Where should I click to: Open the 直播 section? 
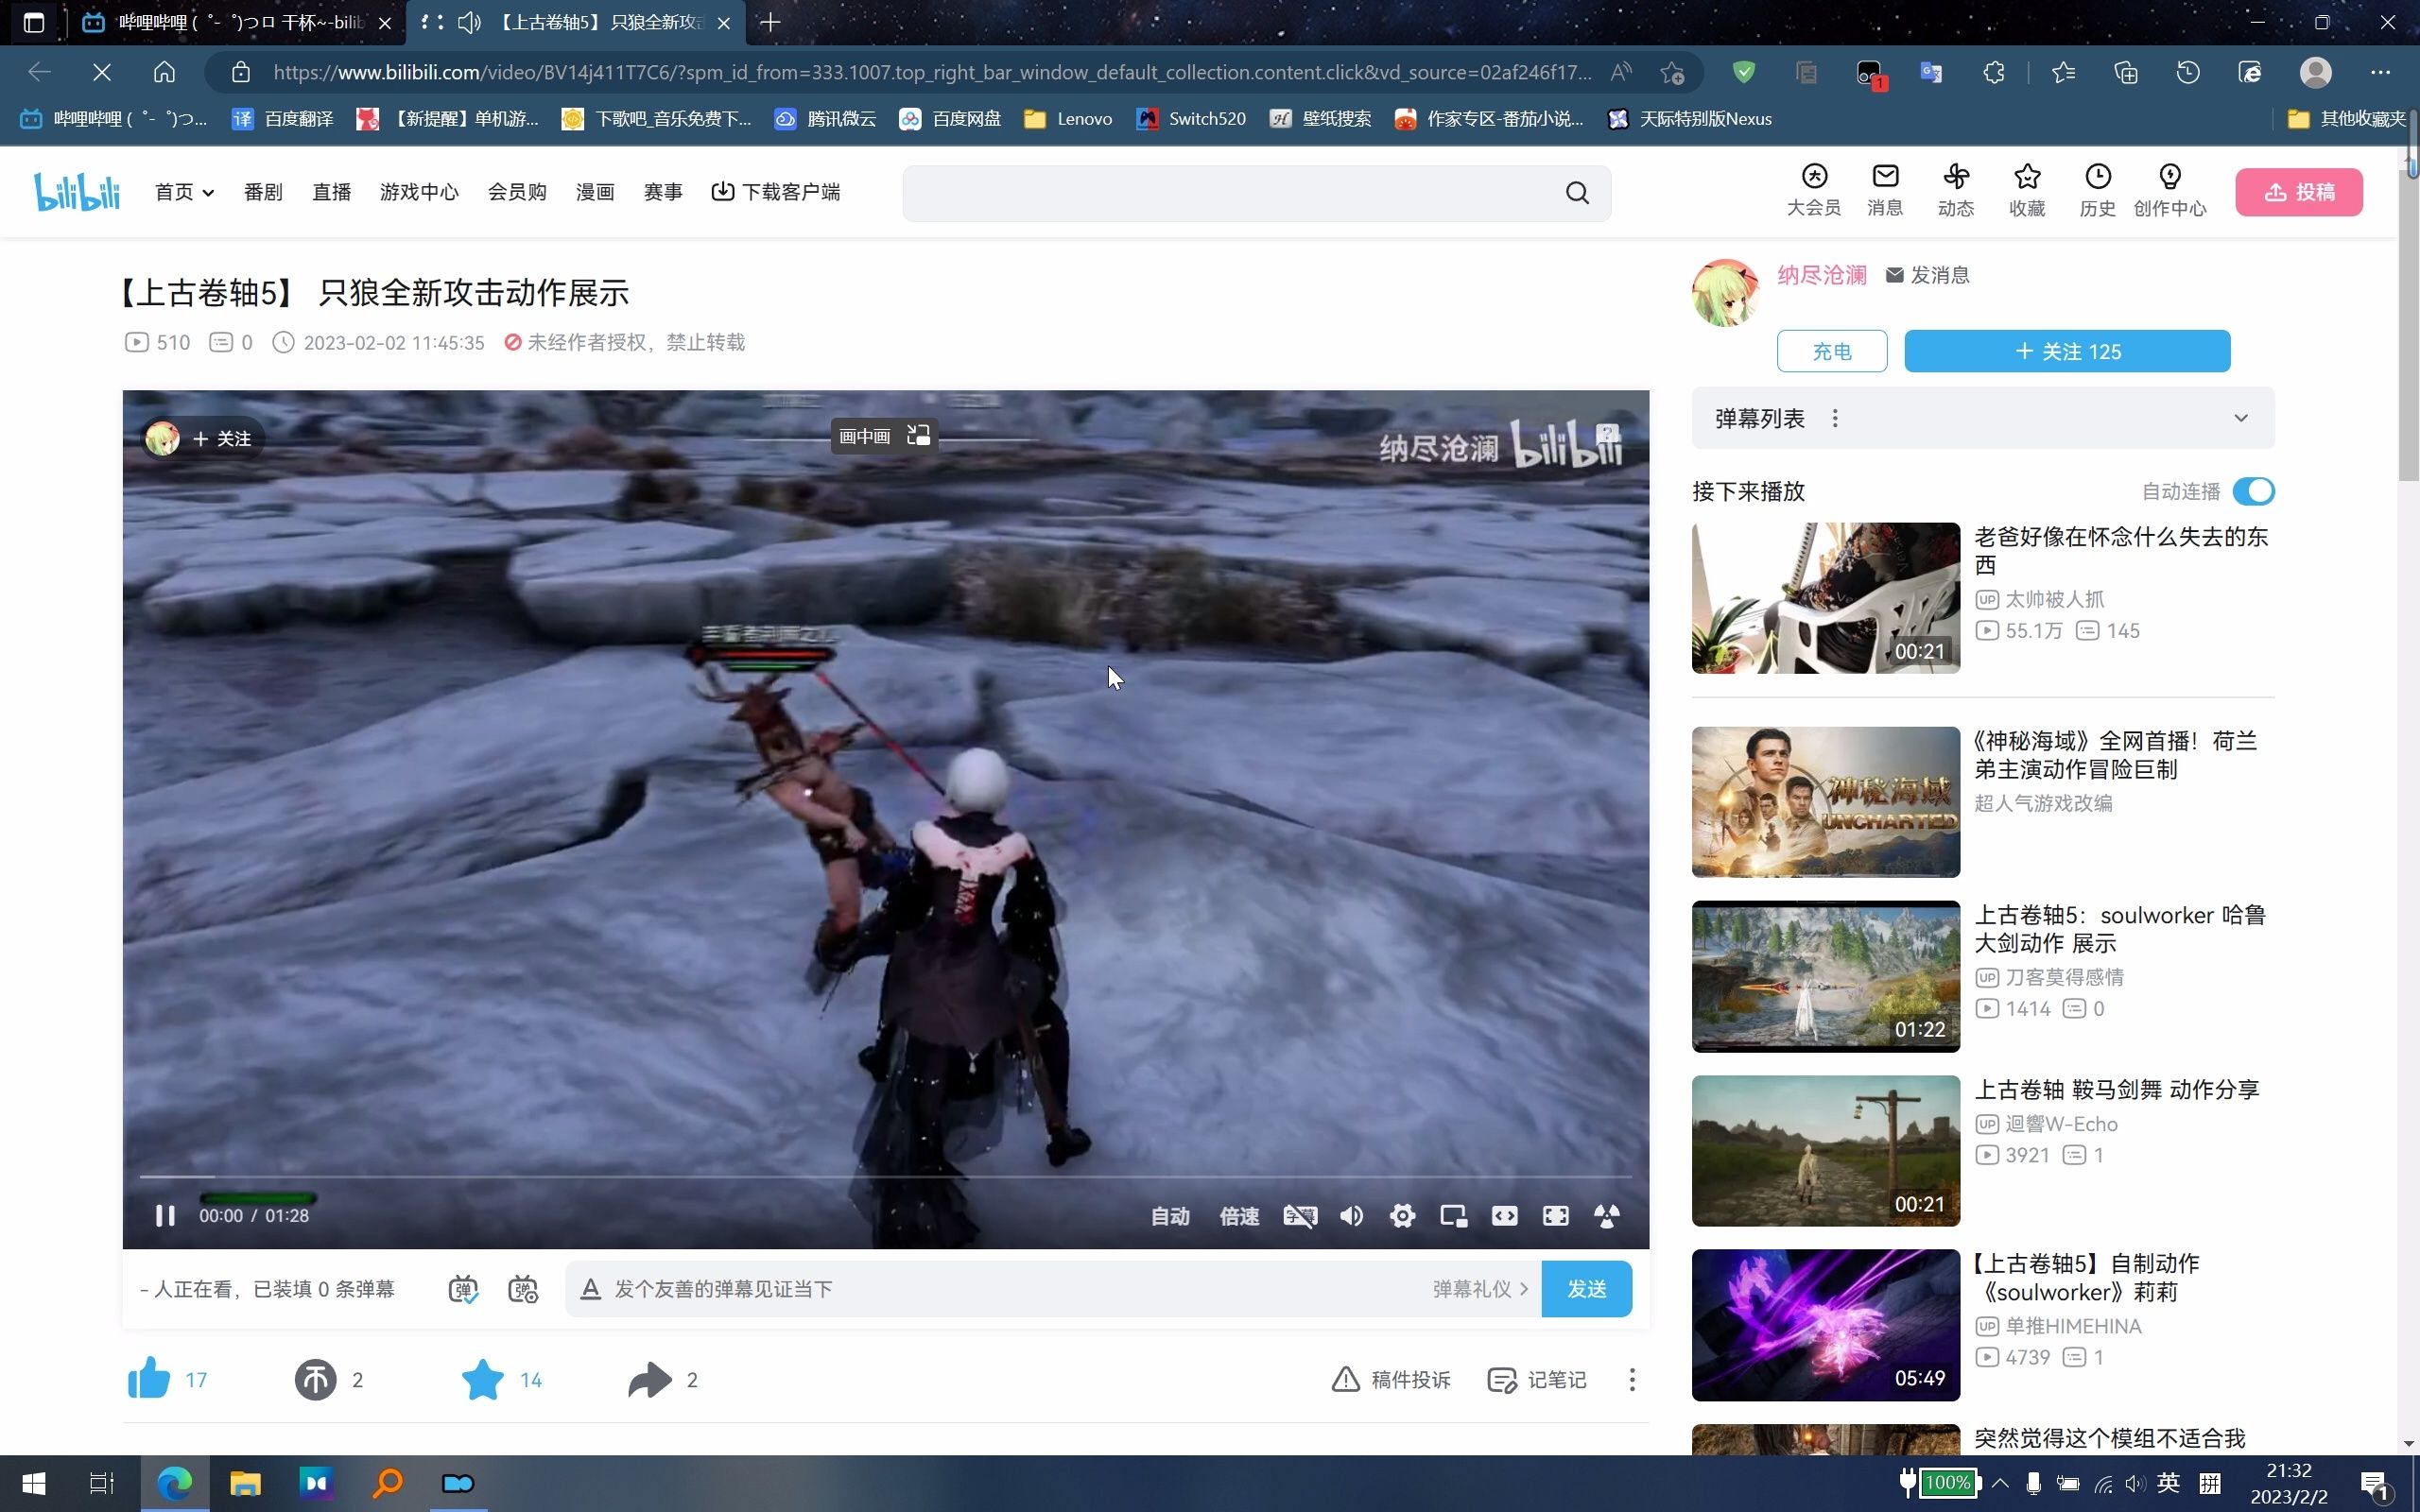[331, 192]
